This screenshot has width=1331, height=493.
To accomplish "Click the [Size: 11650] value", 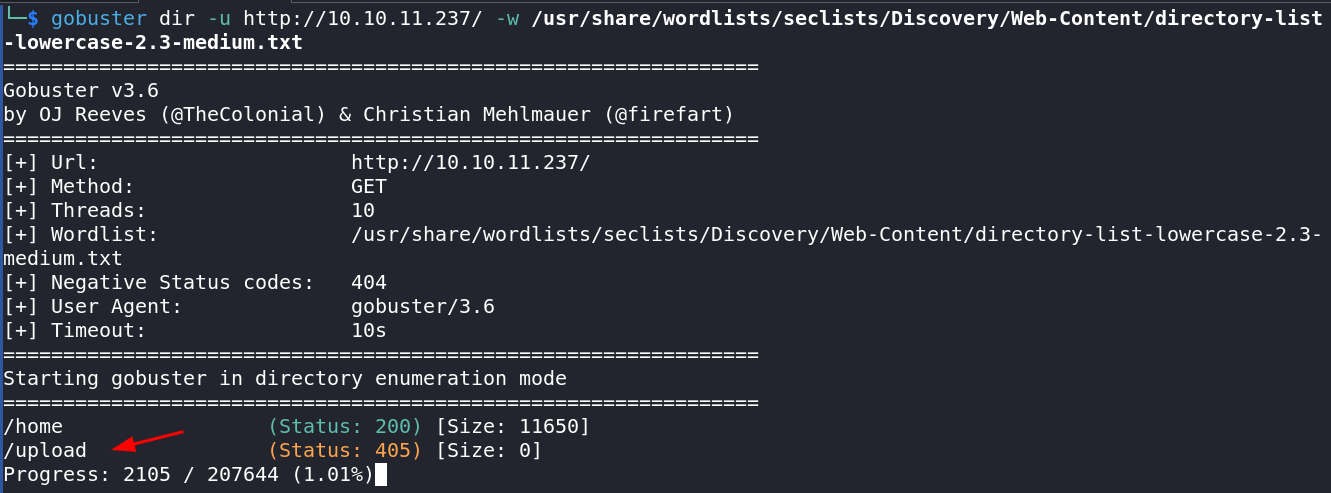I will [513, 427].
